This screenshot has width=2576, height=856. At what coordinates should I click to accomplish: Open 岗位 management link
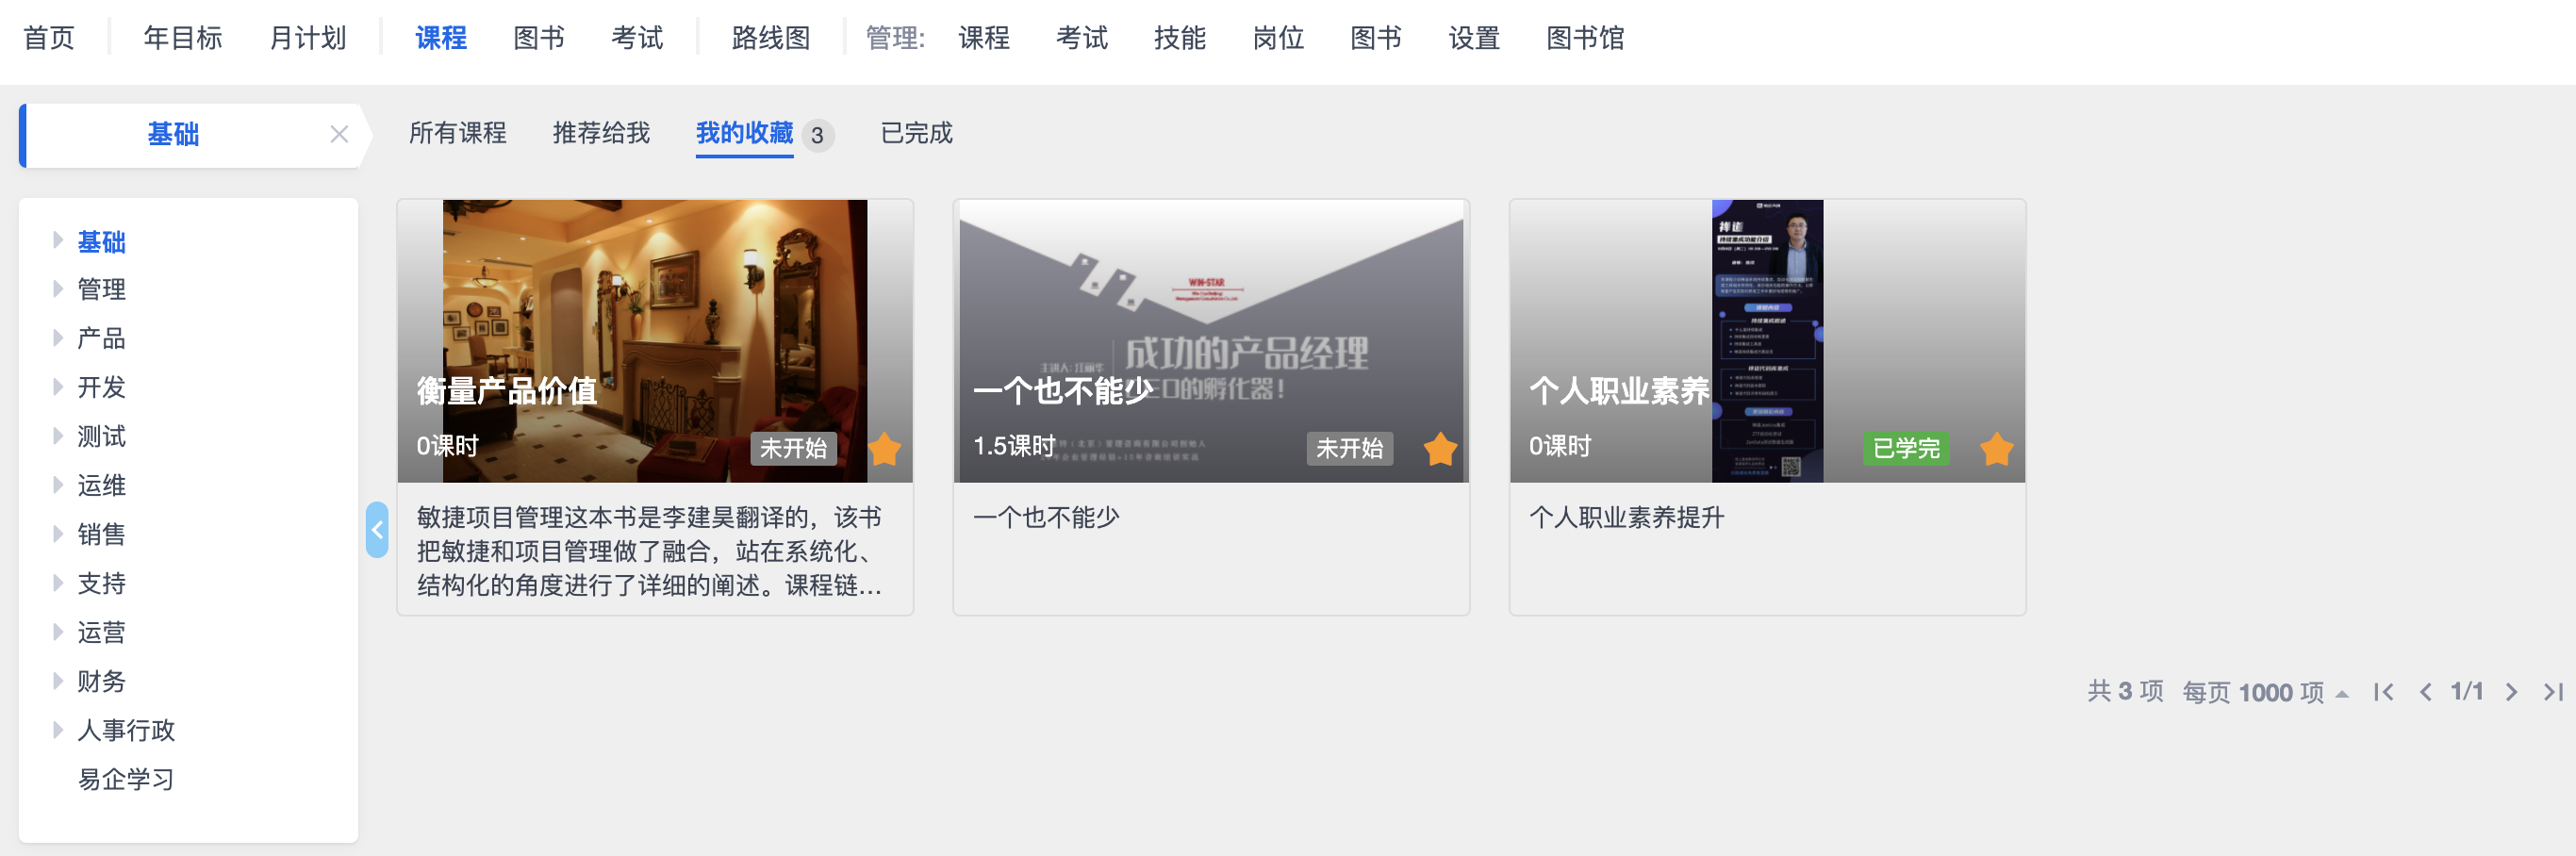[1278, 38]
